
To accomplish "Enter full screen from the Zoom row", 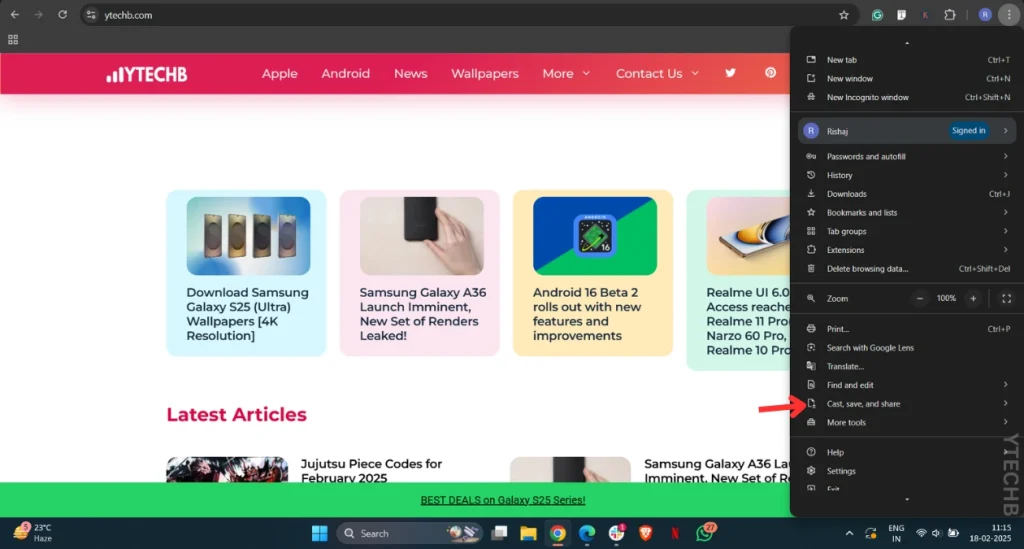I will (x=1006, y=298).
